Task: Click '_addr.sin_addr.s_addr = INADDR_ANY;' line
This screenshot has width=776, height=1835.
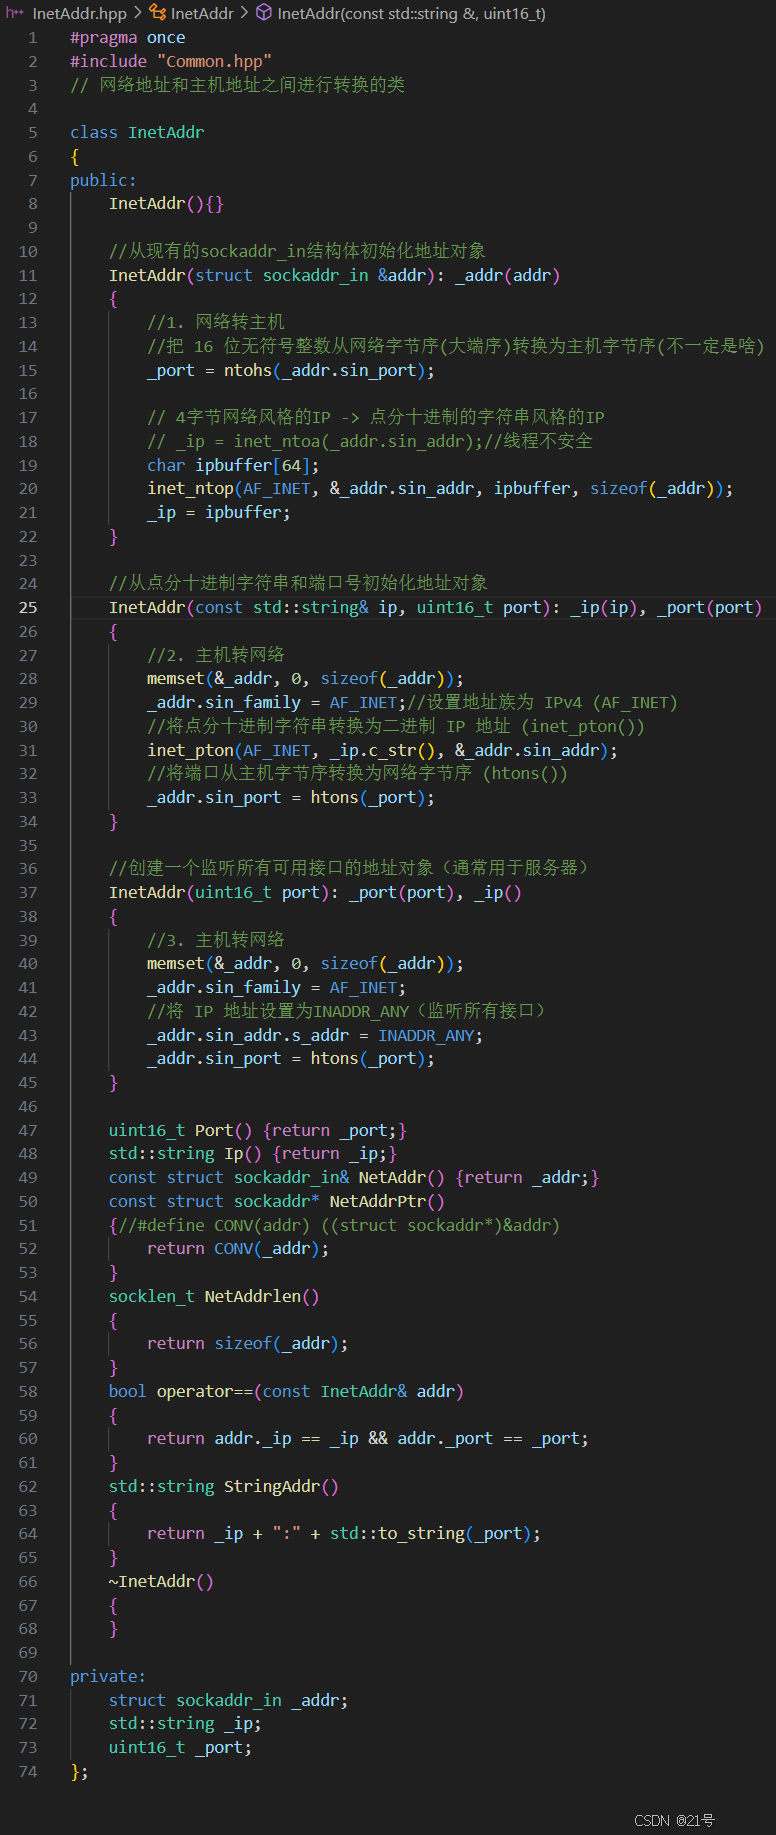Action: click(315, 1035)
